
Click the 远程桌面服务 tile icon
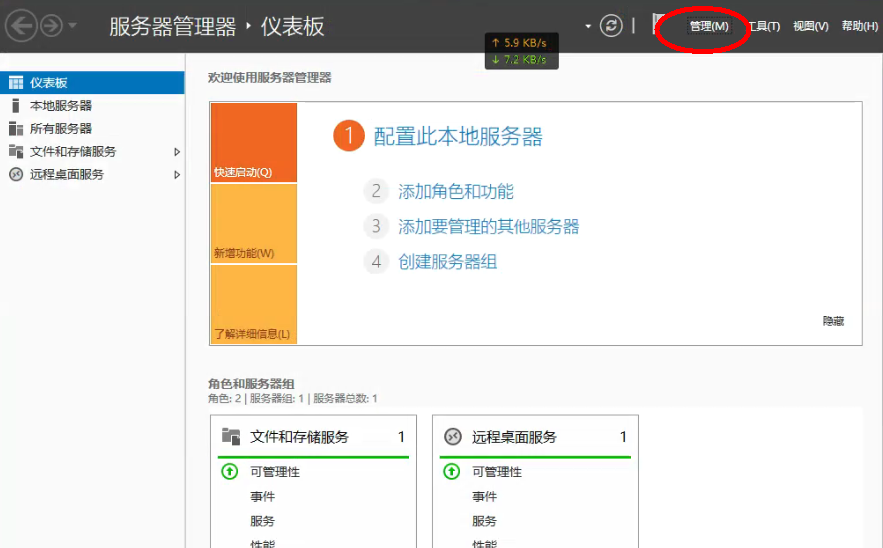click(x=453, y=437)
